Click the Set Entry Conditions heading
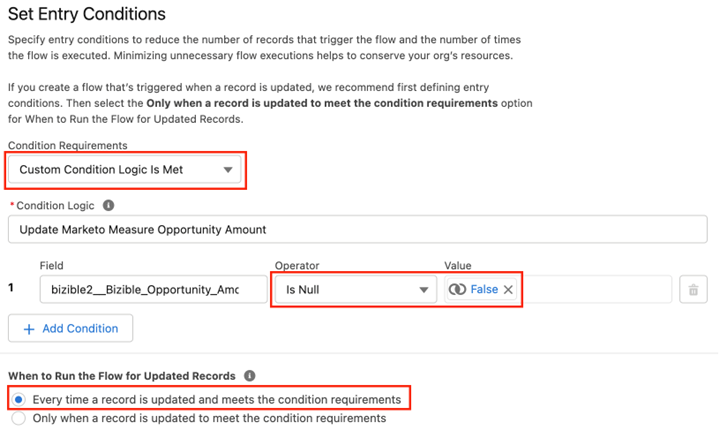This screenshot has width=720, height=438. 86,15
